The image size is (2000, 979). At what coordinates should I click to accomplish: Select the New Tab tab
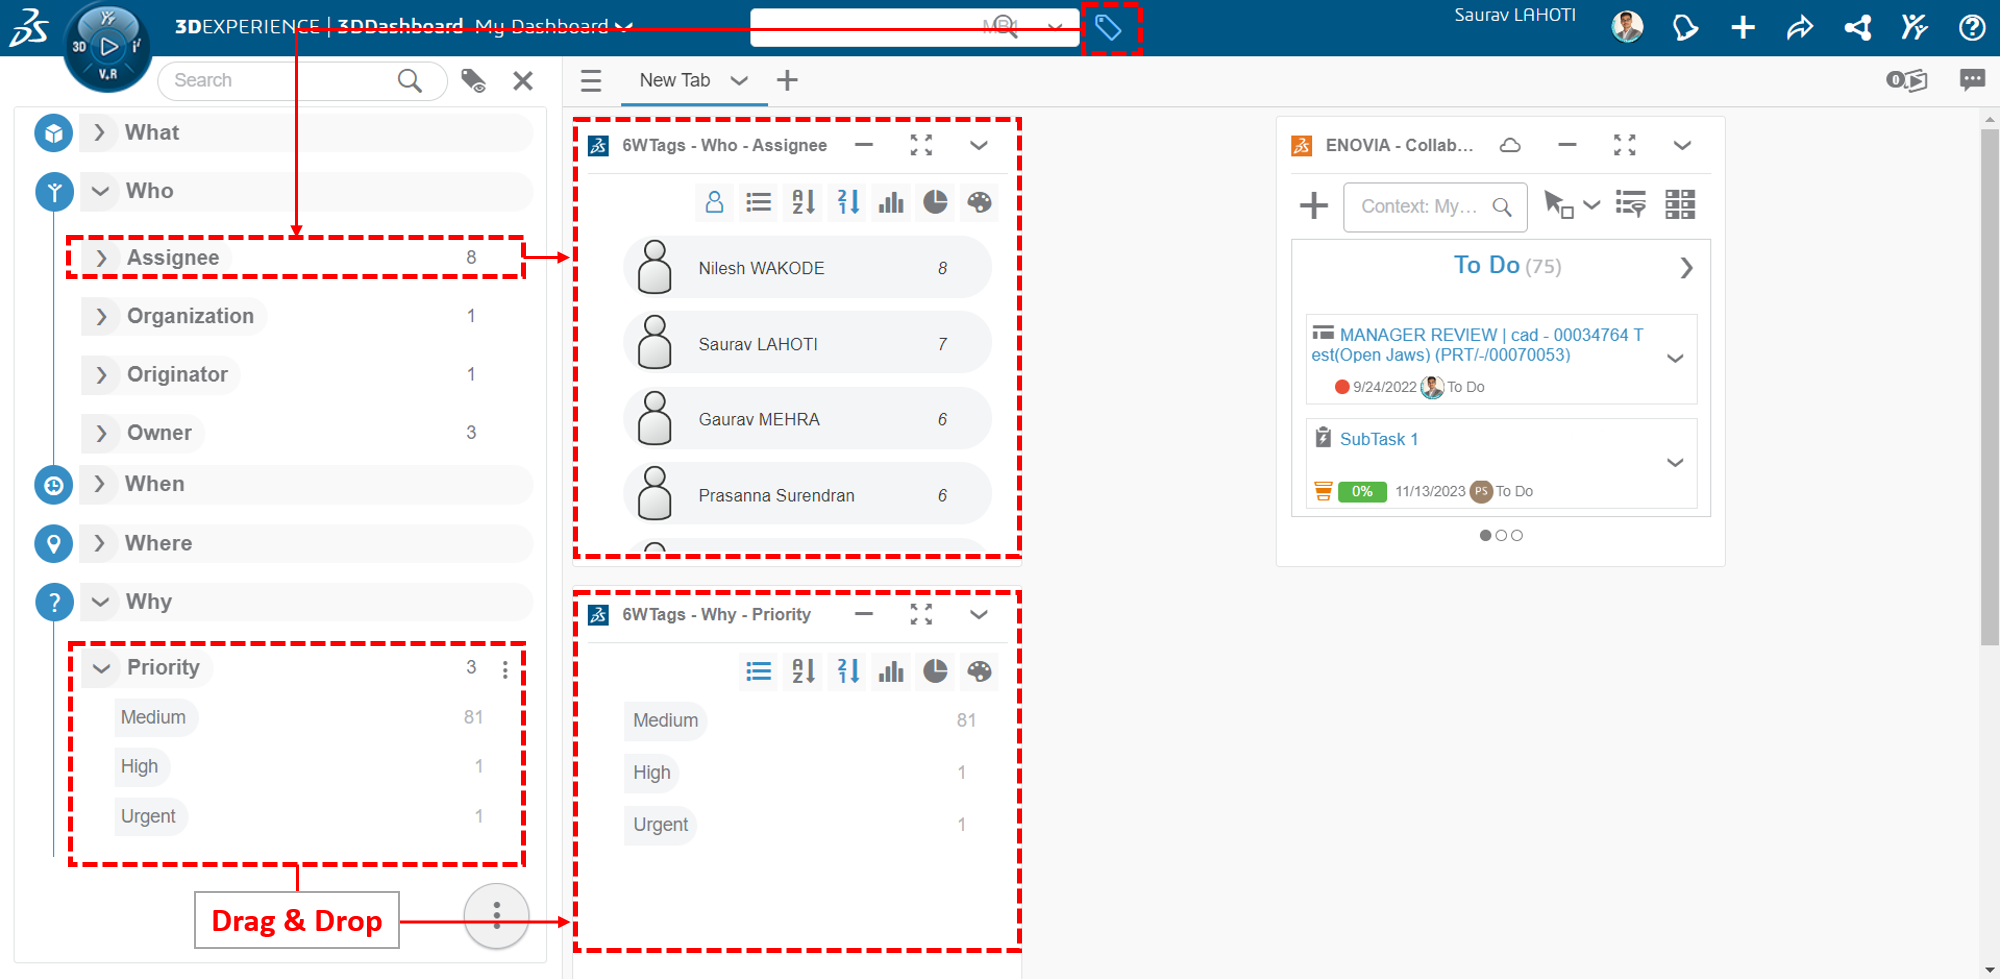(675, 80)
